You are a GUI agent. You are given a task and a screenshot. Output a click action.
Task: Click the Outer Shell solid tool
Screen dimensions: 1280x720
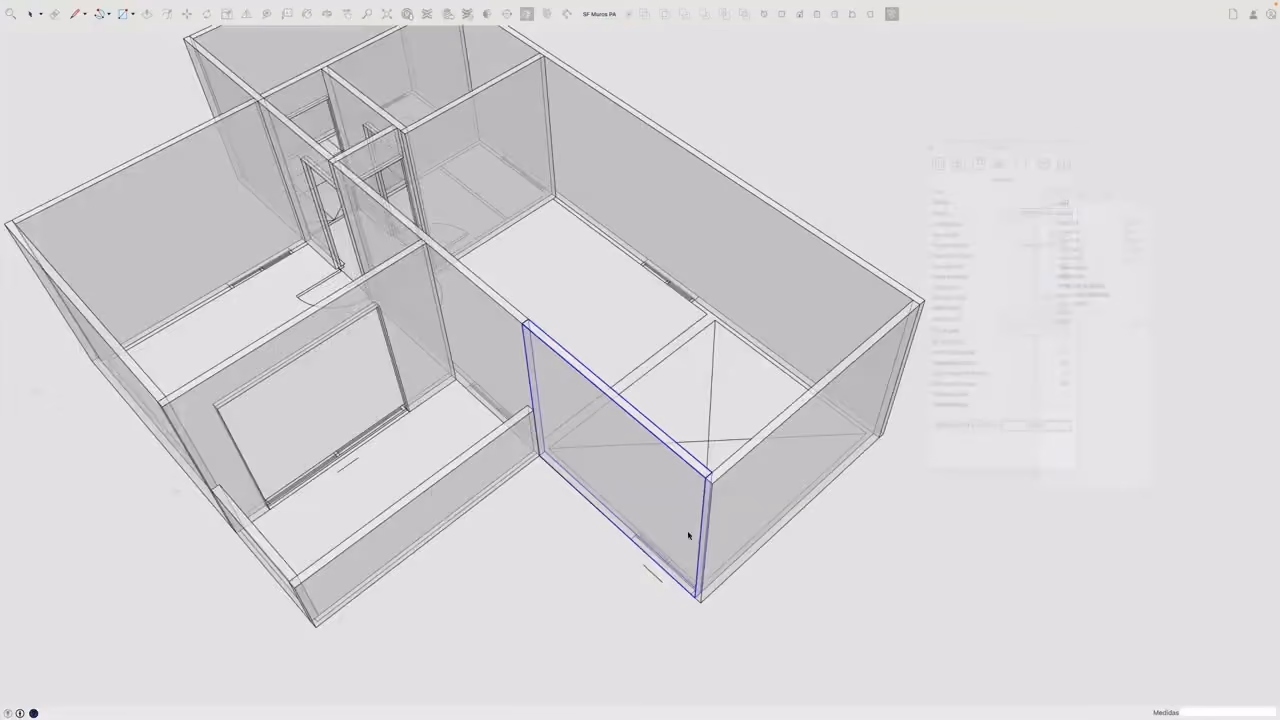tap(644, 14)
